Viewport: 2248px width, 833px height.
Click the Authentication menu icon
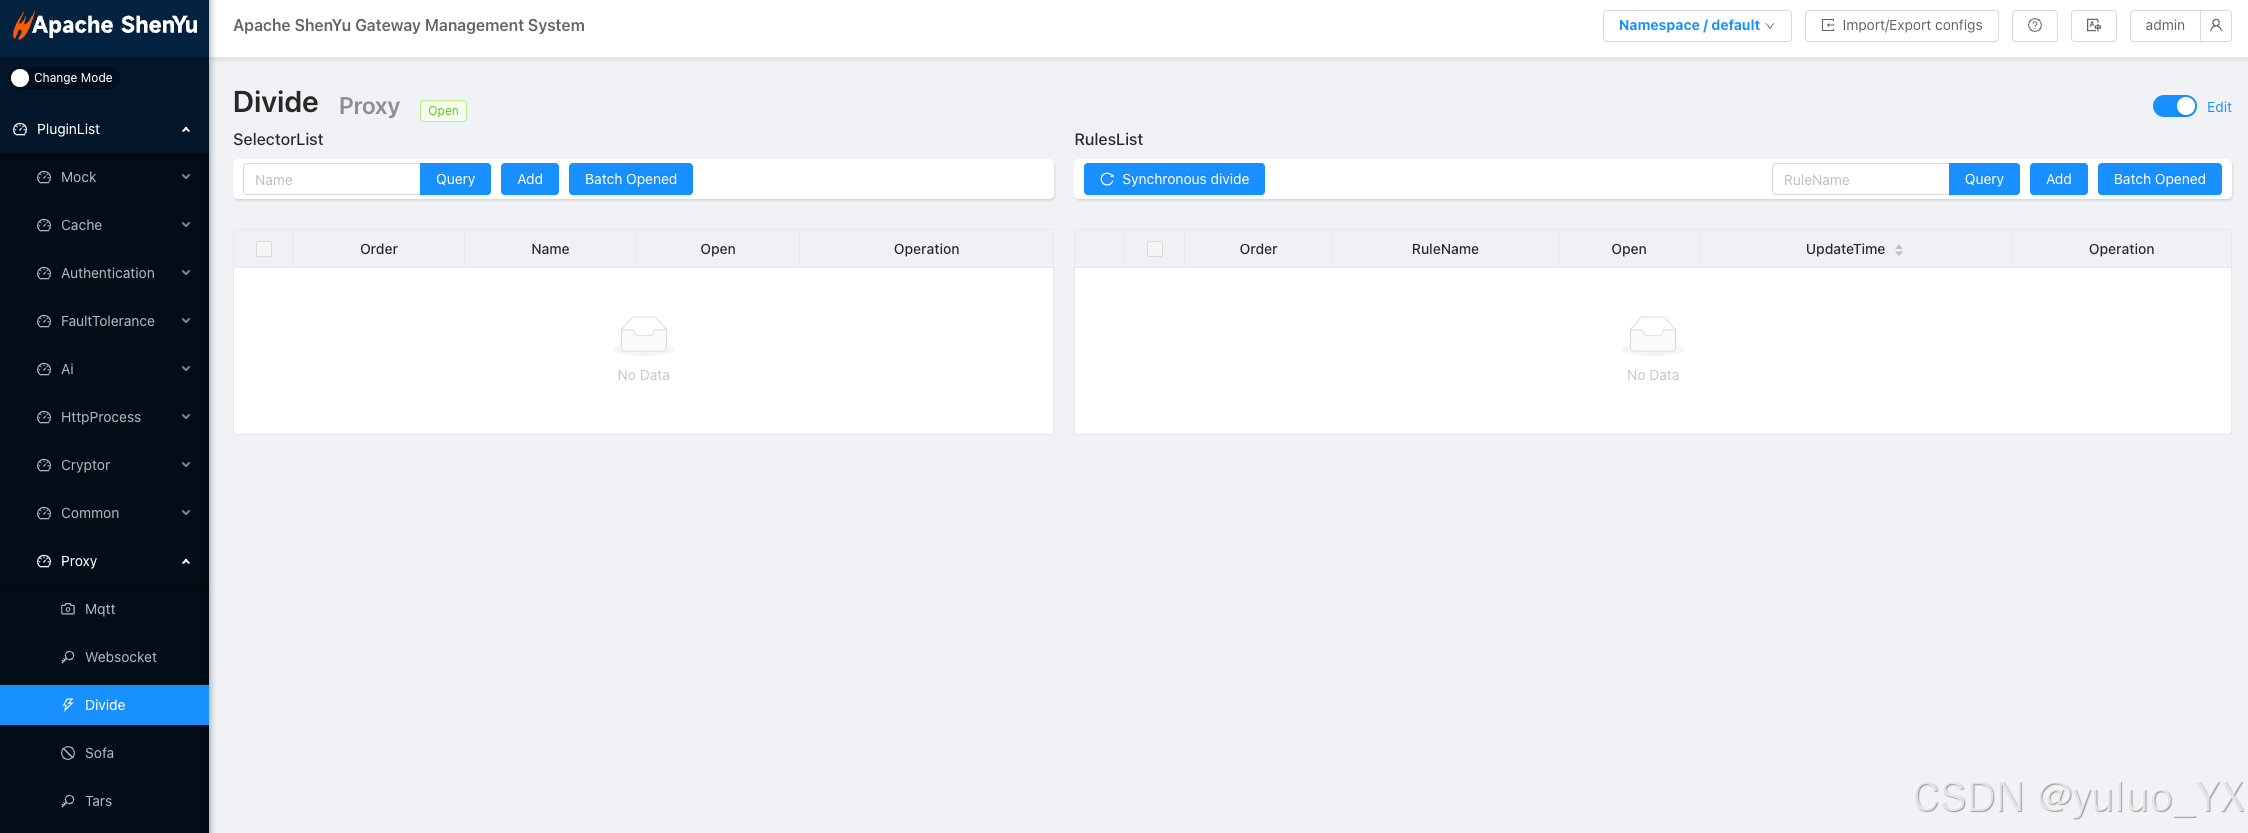click(x=44, y=273)
